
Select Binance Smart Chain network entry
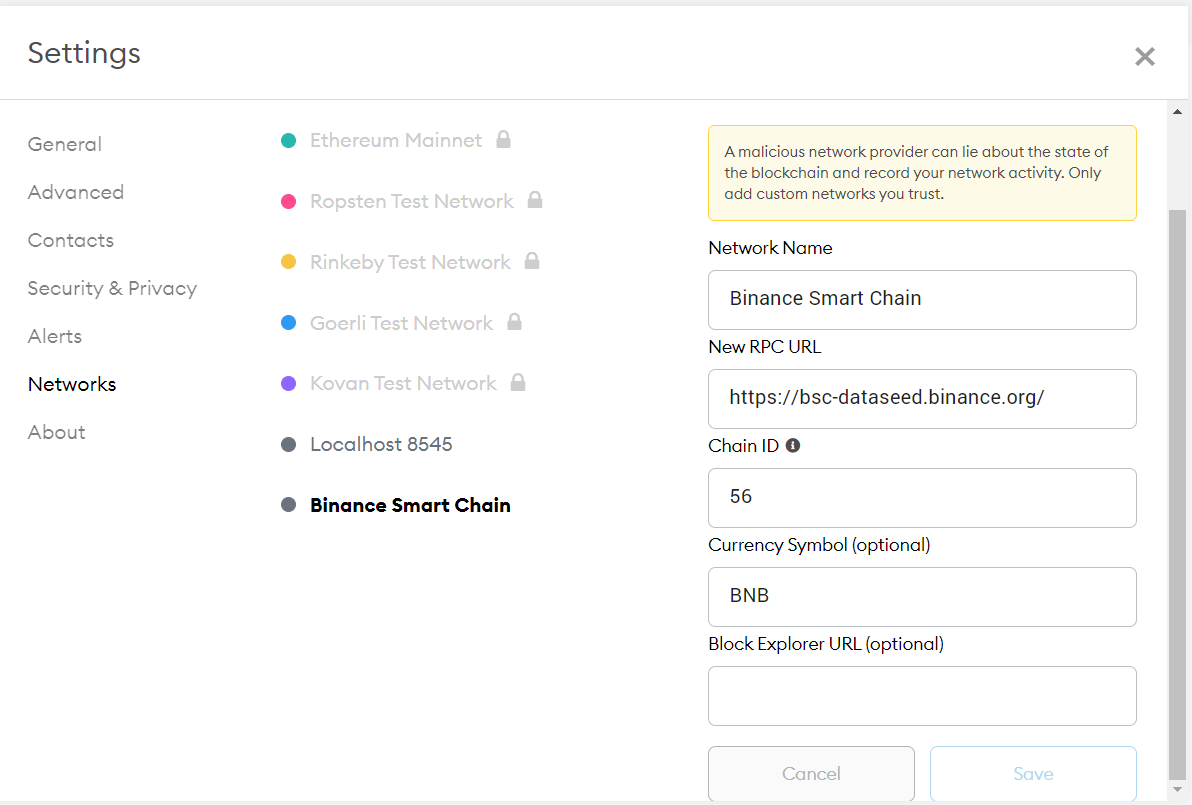click(x=411, y=505)
